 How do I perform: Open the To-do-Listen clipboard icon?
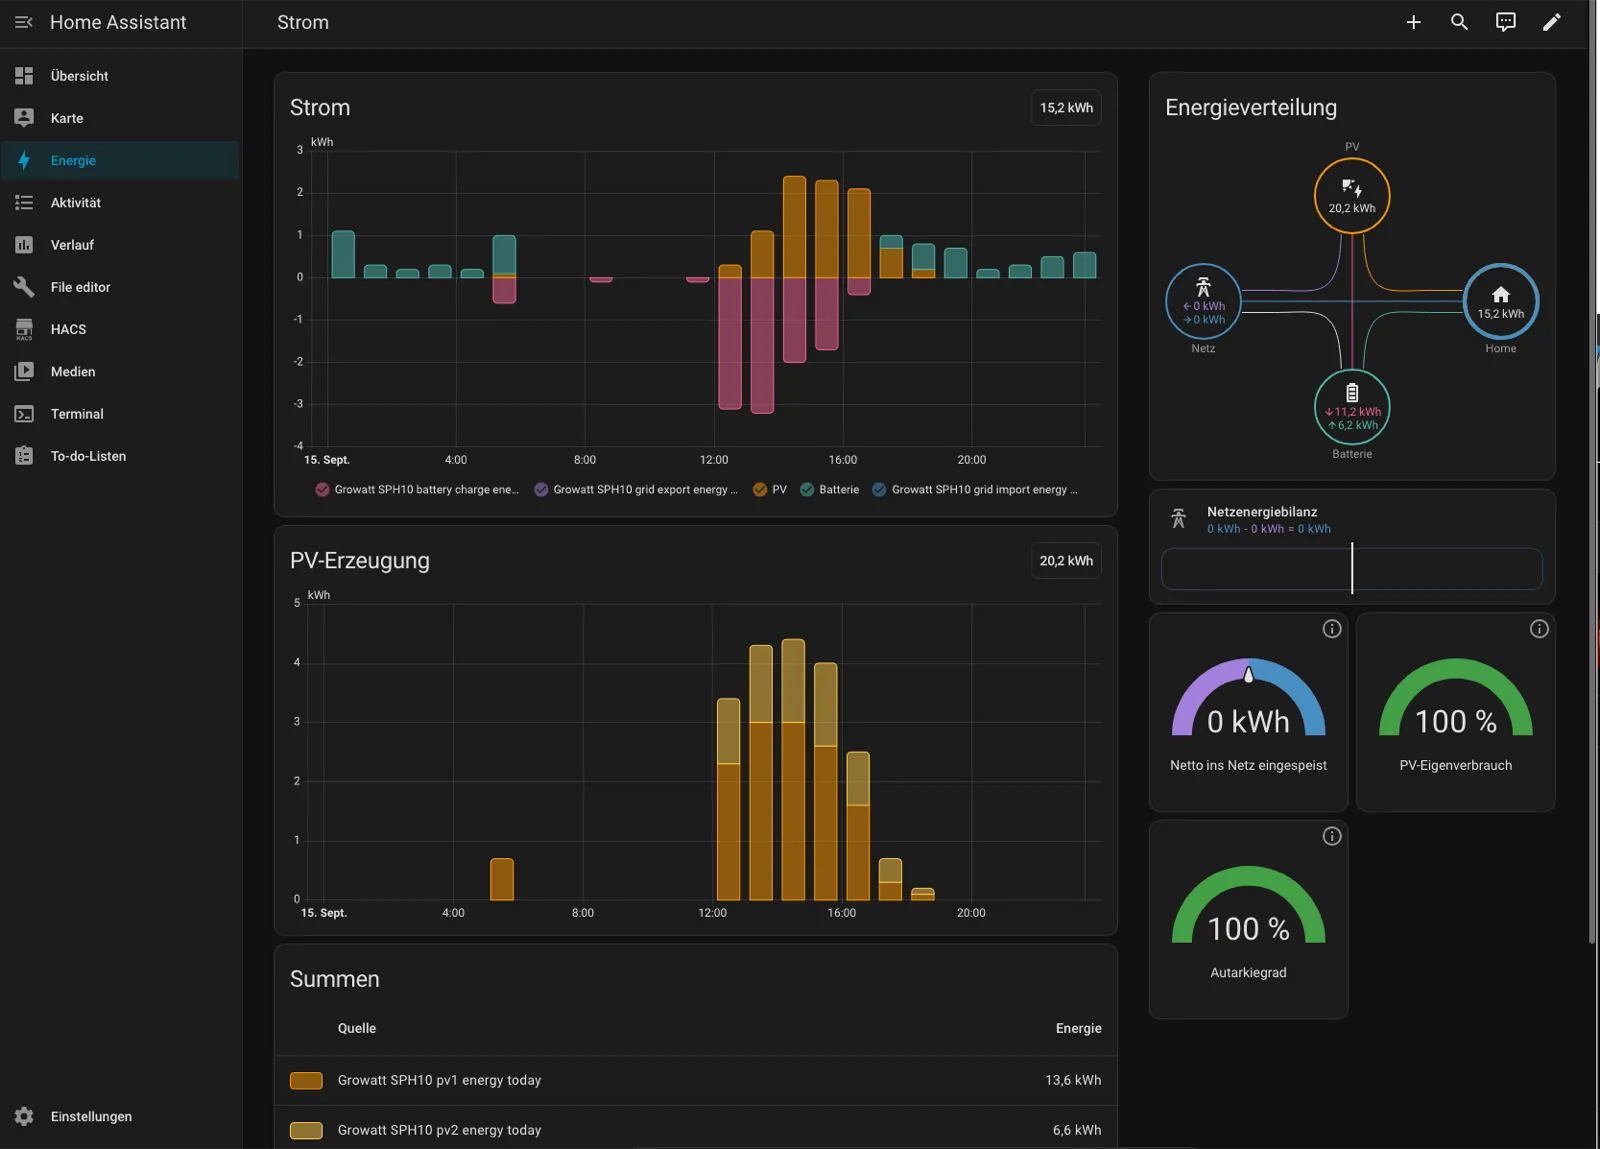point(24,456)
